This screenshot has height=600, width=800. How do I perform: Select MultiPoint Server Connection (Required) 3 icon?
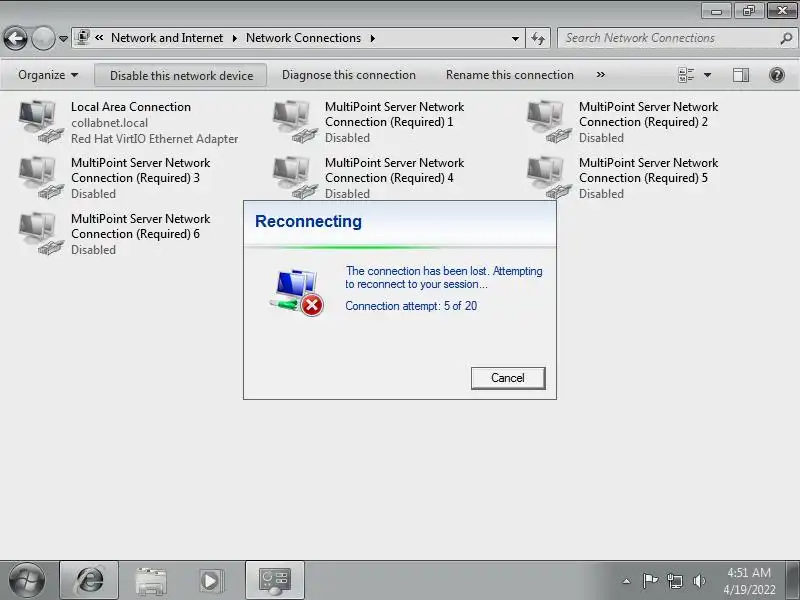coord(41,177)
